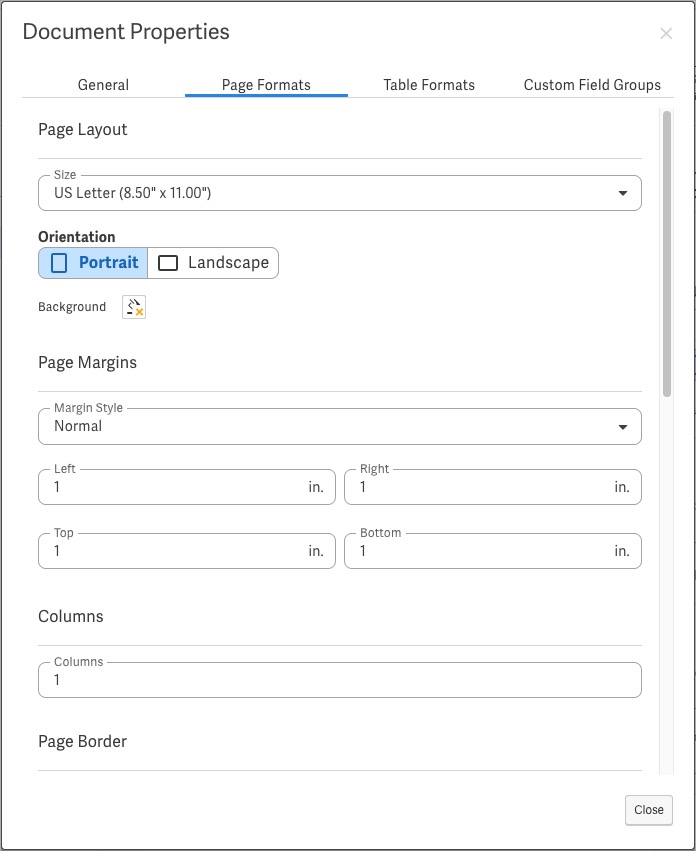Open the Margin Style dropdown
The image size is (696, 851).
tap(340, 427)
